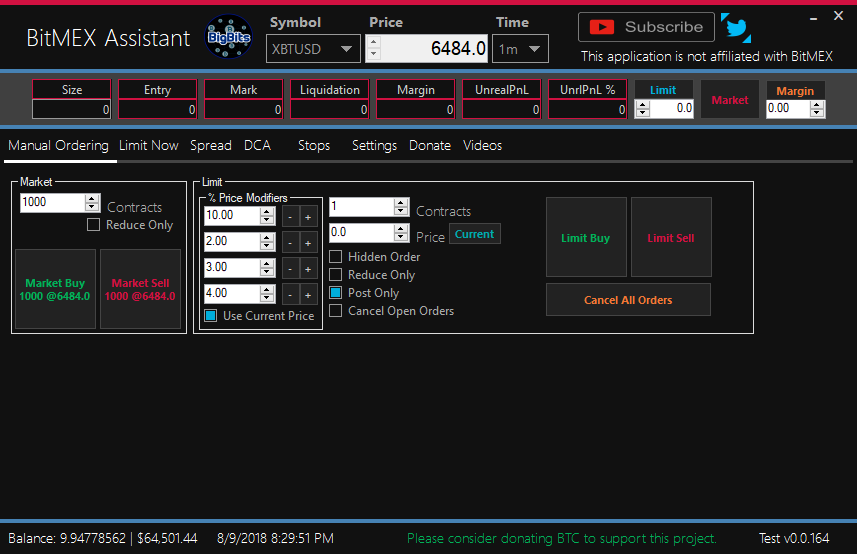Click the Market Sell 1000 @6484.0 button

pos(140,289)
